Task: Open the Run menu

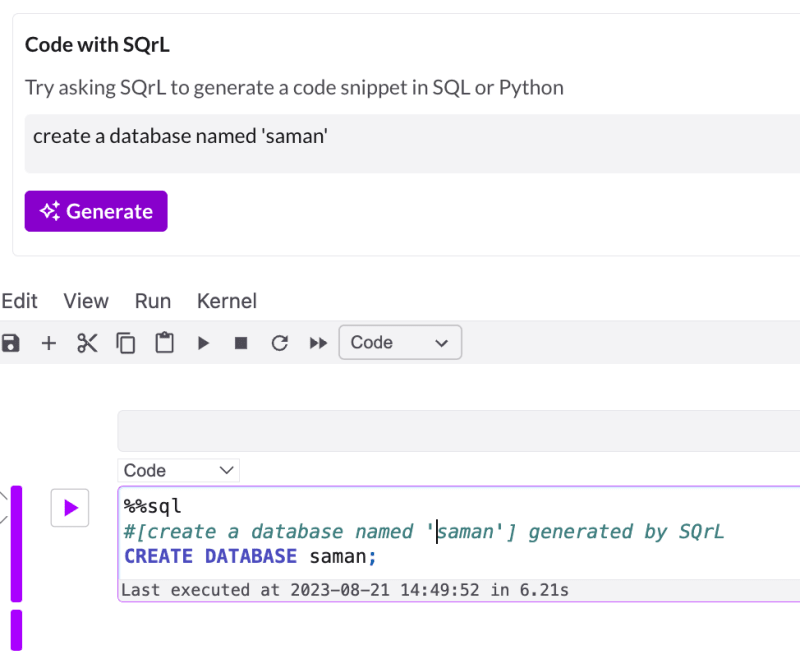Action: coord(153,301)
